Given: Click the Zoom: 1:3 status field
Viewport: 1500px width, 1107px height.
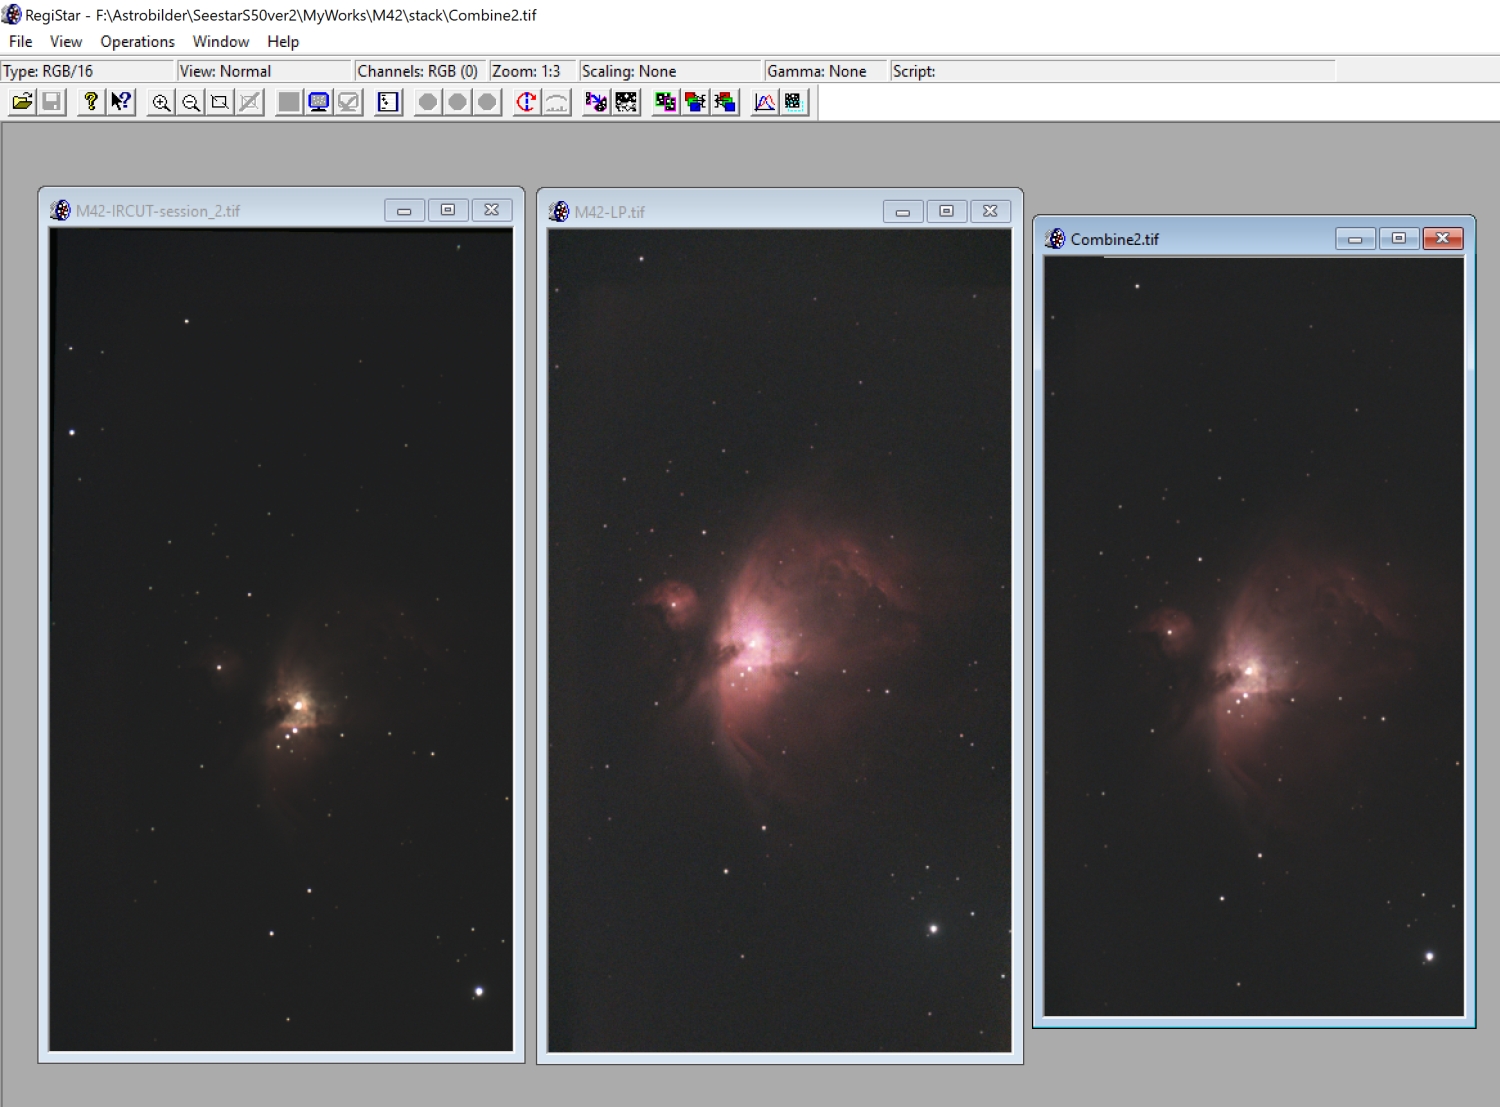Looking at the screenshot, I should tap(532, 71).
